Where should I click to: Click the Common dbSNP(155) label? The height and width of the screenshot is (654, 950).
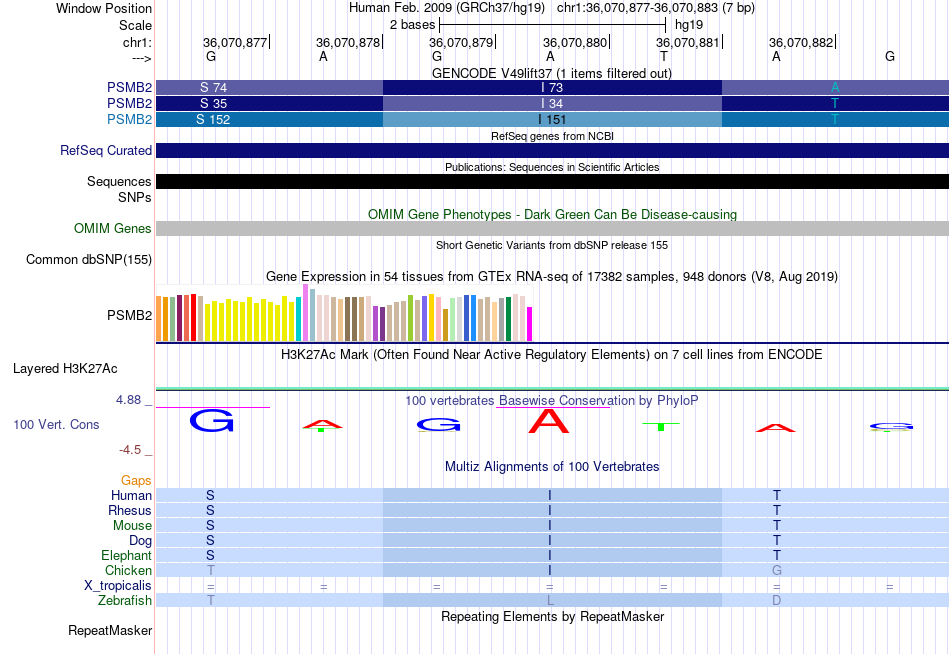(88, 259)
